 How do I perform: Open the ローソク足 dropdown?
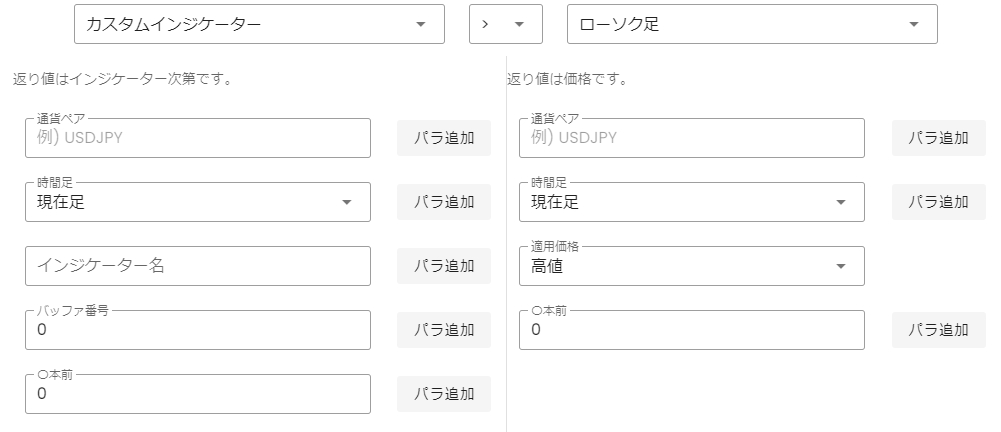pos(752,24)
